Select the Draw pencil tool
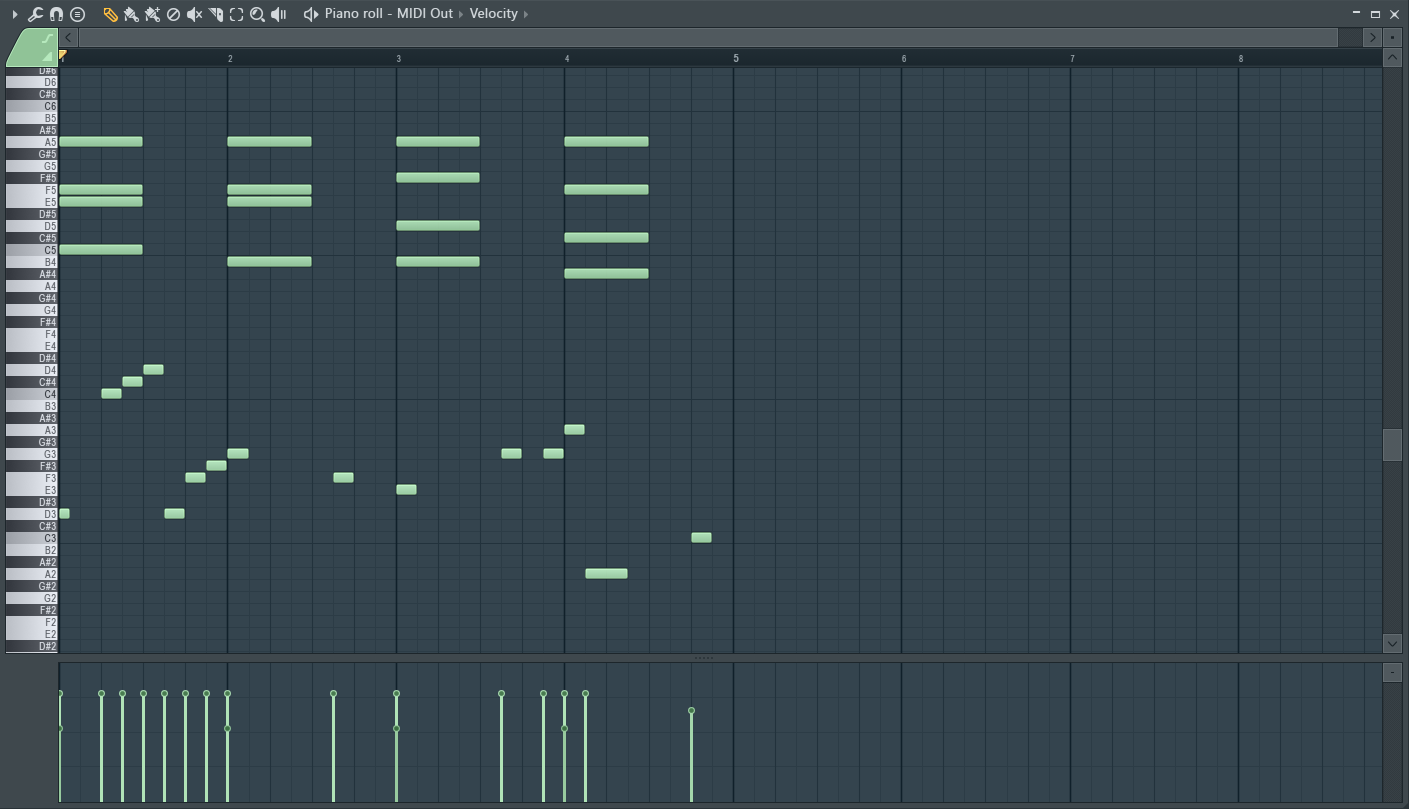 click(x=110, y=14)
